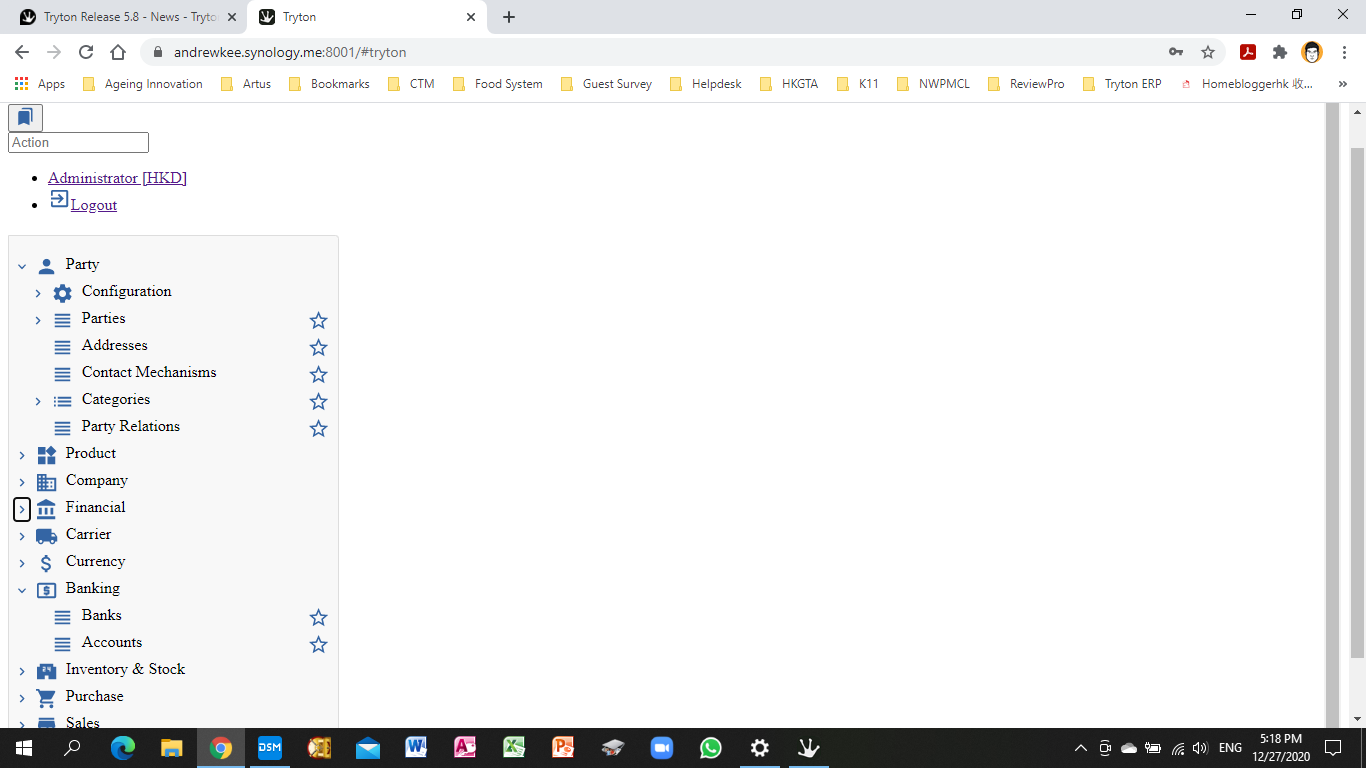Screen dimensions: 1366x768
Task: Expand the Financial menu chevron
Action: click(x=22, y=509)
